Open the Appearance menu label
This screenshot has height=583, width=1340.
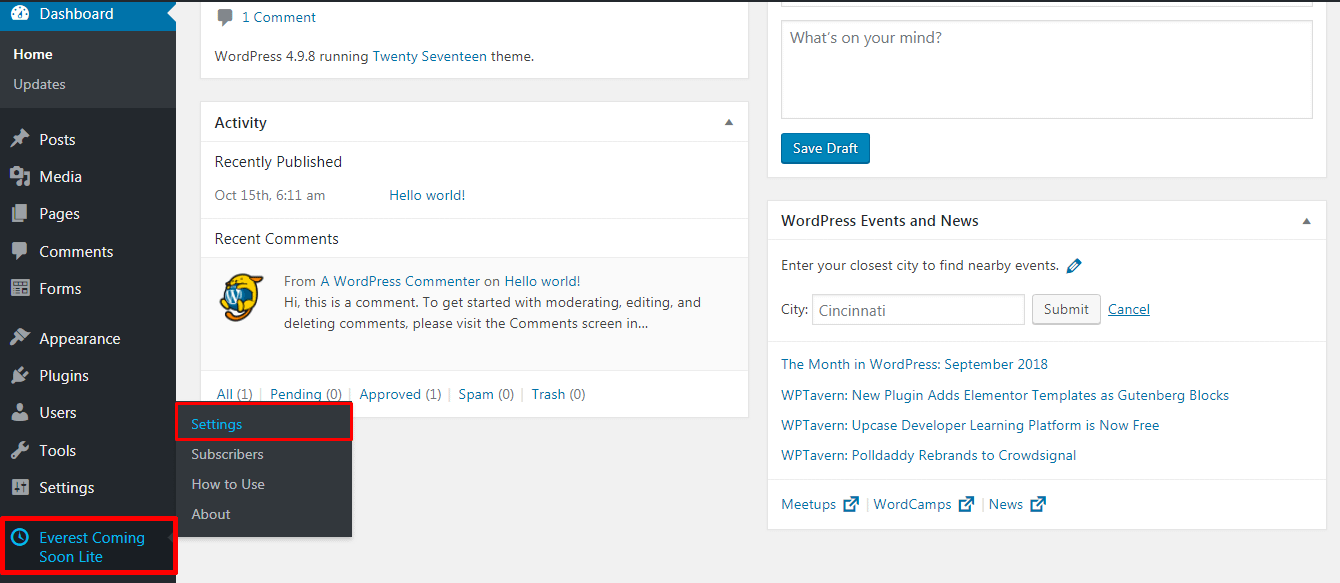(80, 338)
